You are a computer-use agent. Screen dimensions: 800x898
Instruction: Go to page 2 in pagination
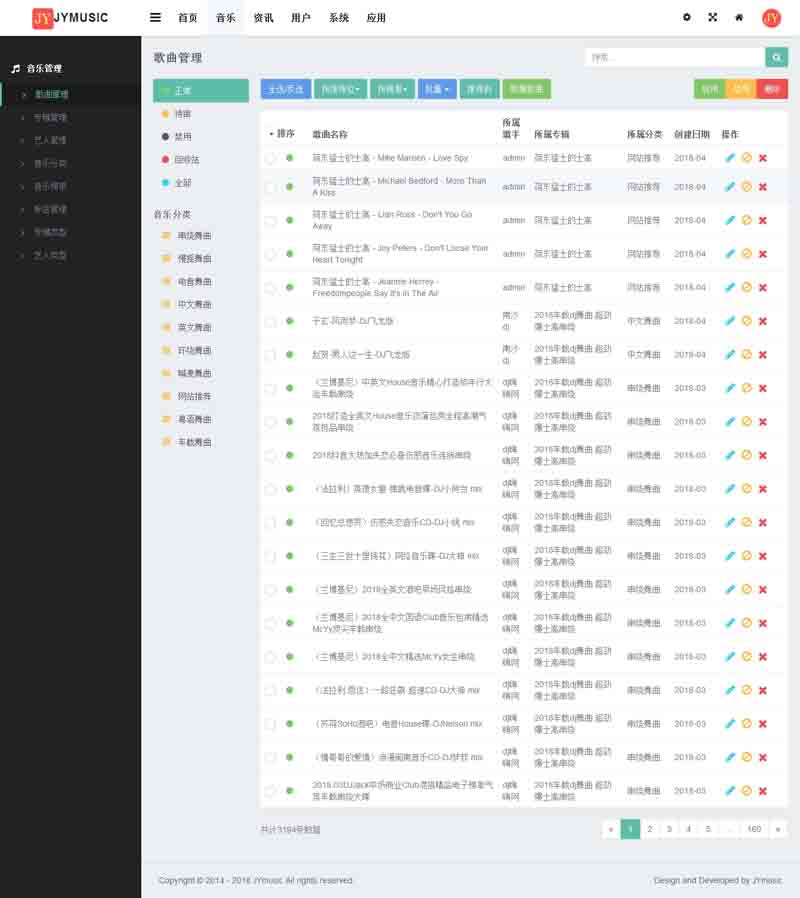click(649, 829)
